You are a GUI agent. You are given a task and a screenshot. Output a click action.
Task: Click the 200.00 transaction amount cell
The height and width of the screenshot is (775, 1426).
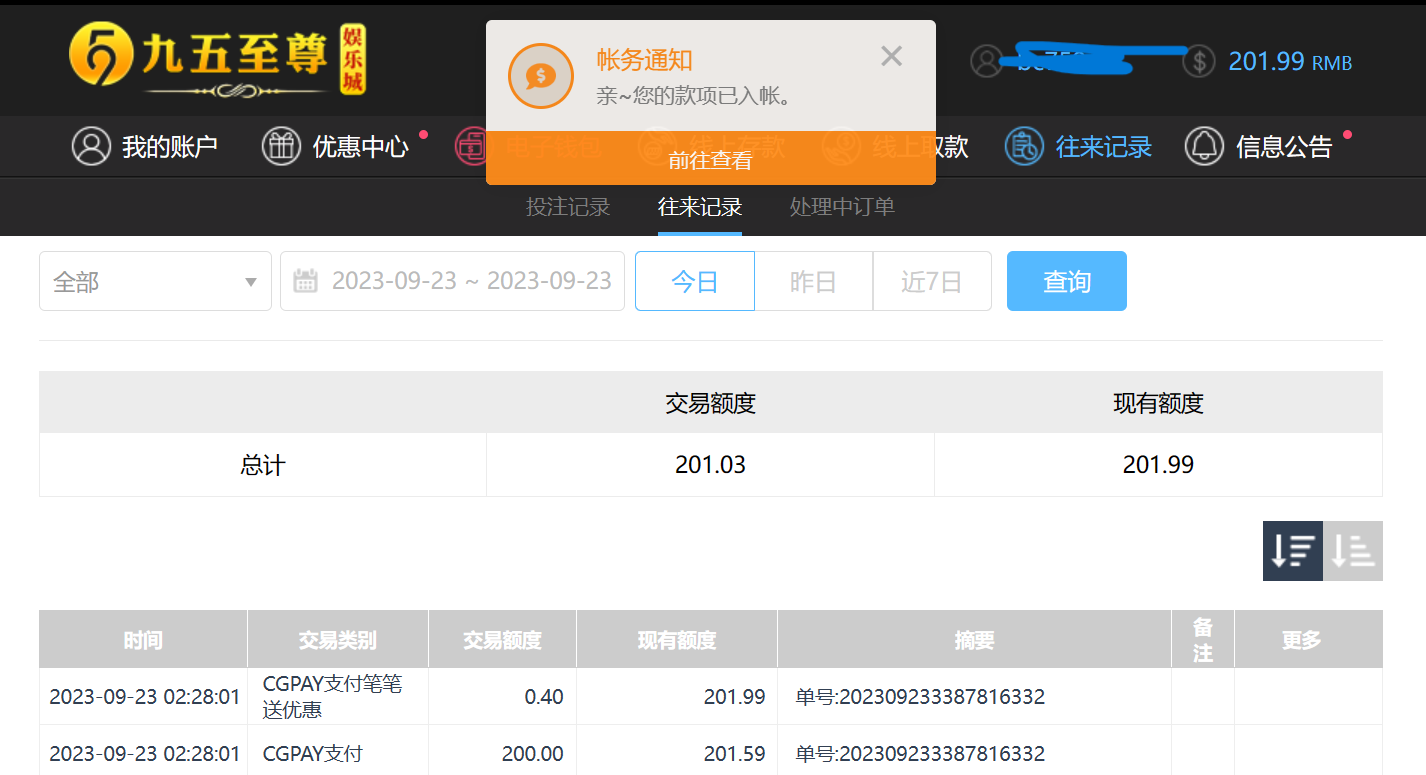click(x=502, y=753)
